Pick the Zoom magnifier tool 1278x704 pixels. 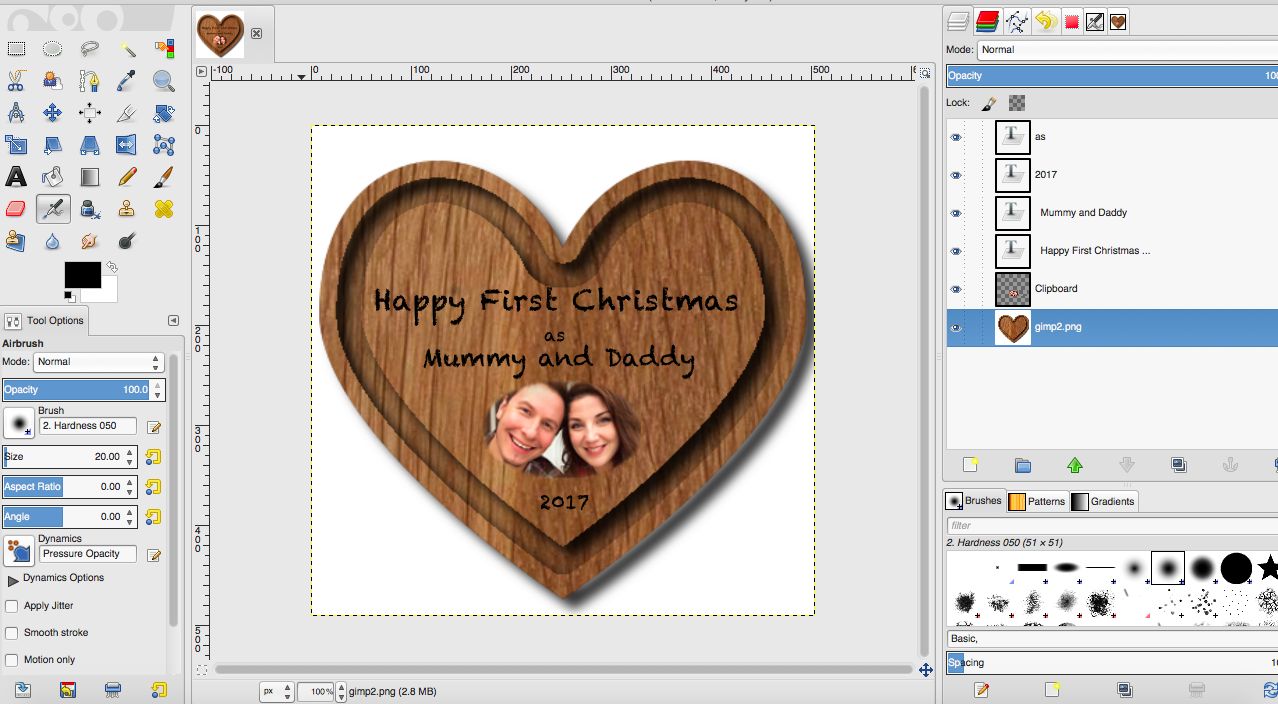(164, 81)
